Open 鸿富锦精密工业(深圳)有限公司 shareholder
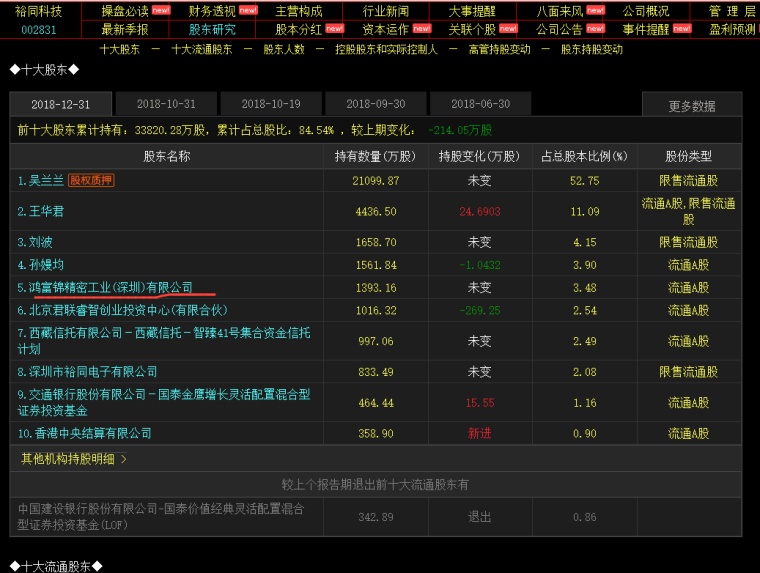Image resolution: width=760 pixels, height=573 pixels. pos(111,287)
